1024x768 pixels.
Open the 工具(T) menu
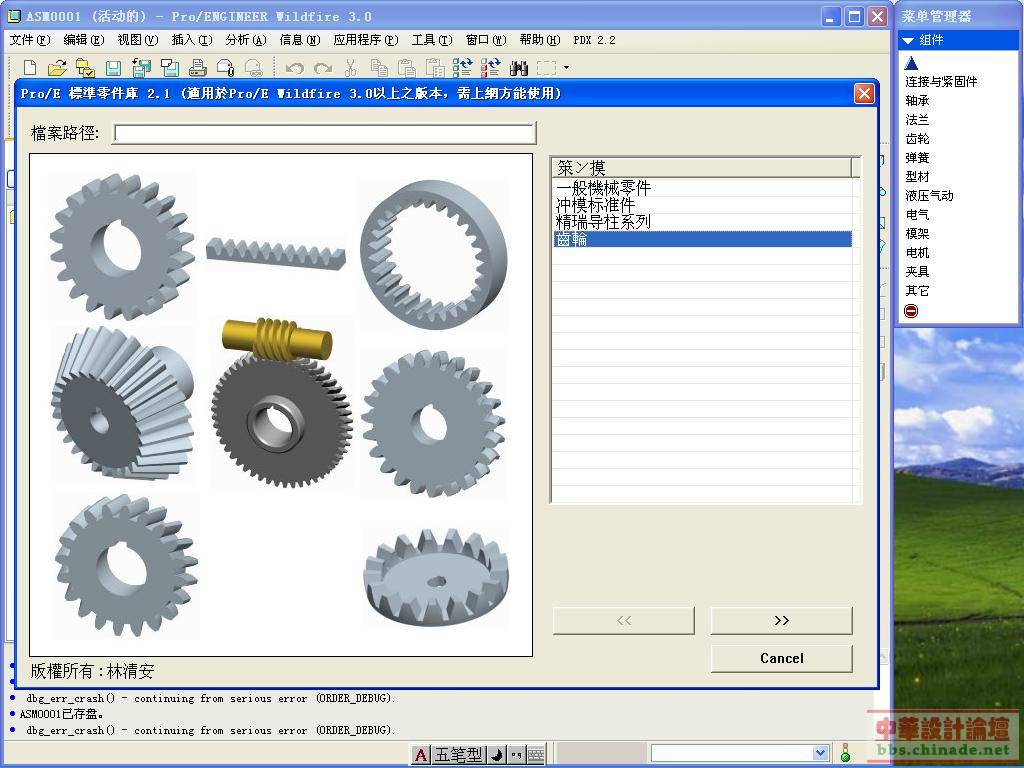pyautogui.click(x=432, y=40)
